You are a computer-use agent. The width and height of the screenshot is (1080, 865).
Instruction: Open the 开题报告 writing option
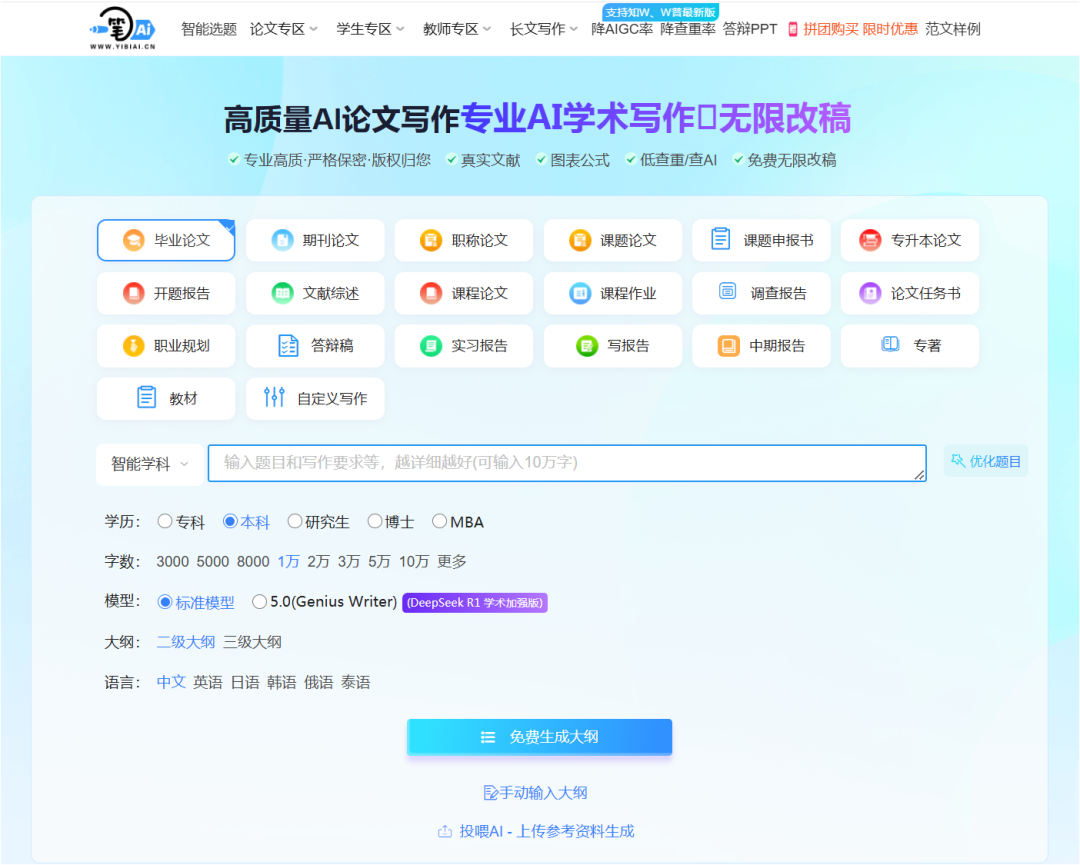(165, 293)
